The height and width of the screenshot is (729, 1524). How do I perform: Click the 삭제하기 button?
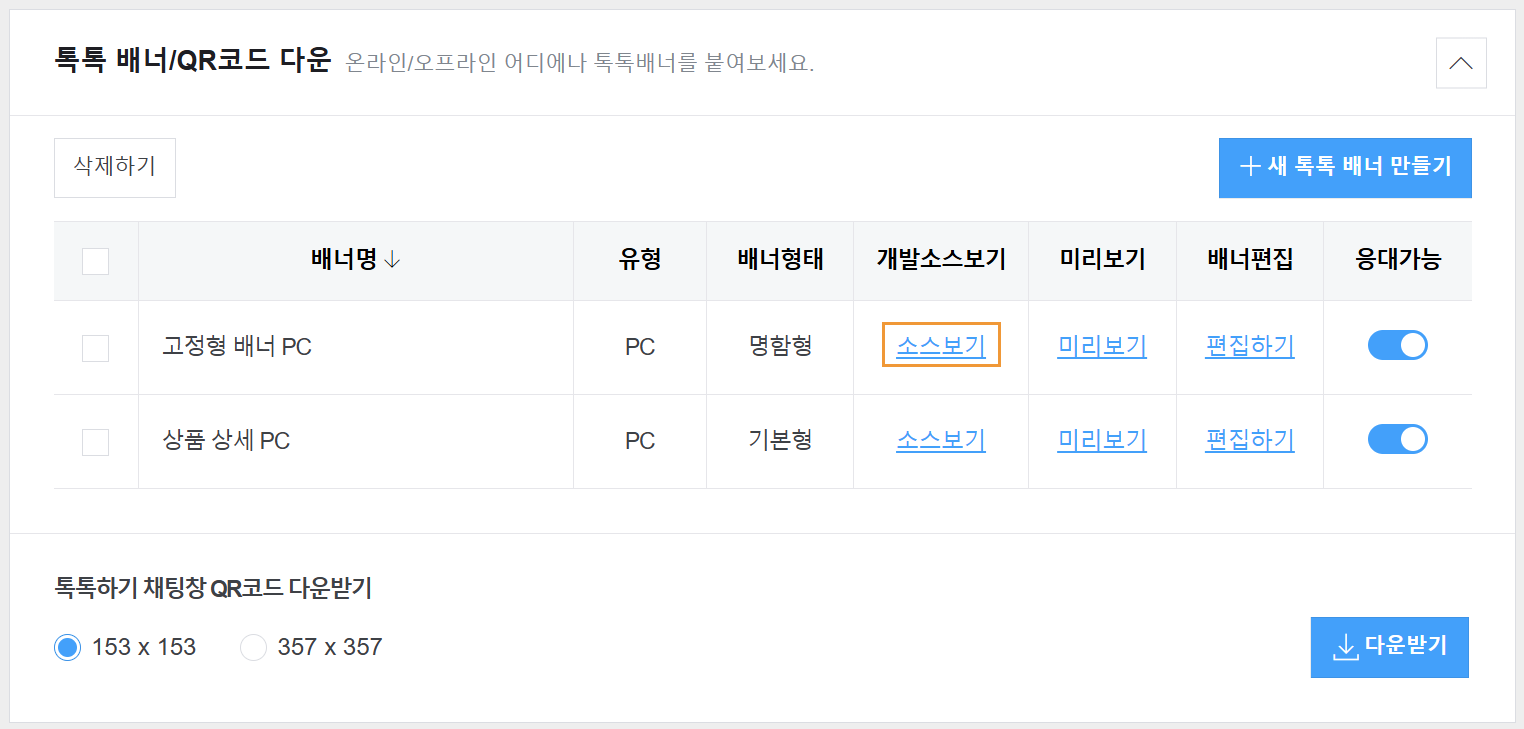click(x=115, y=167)
